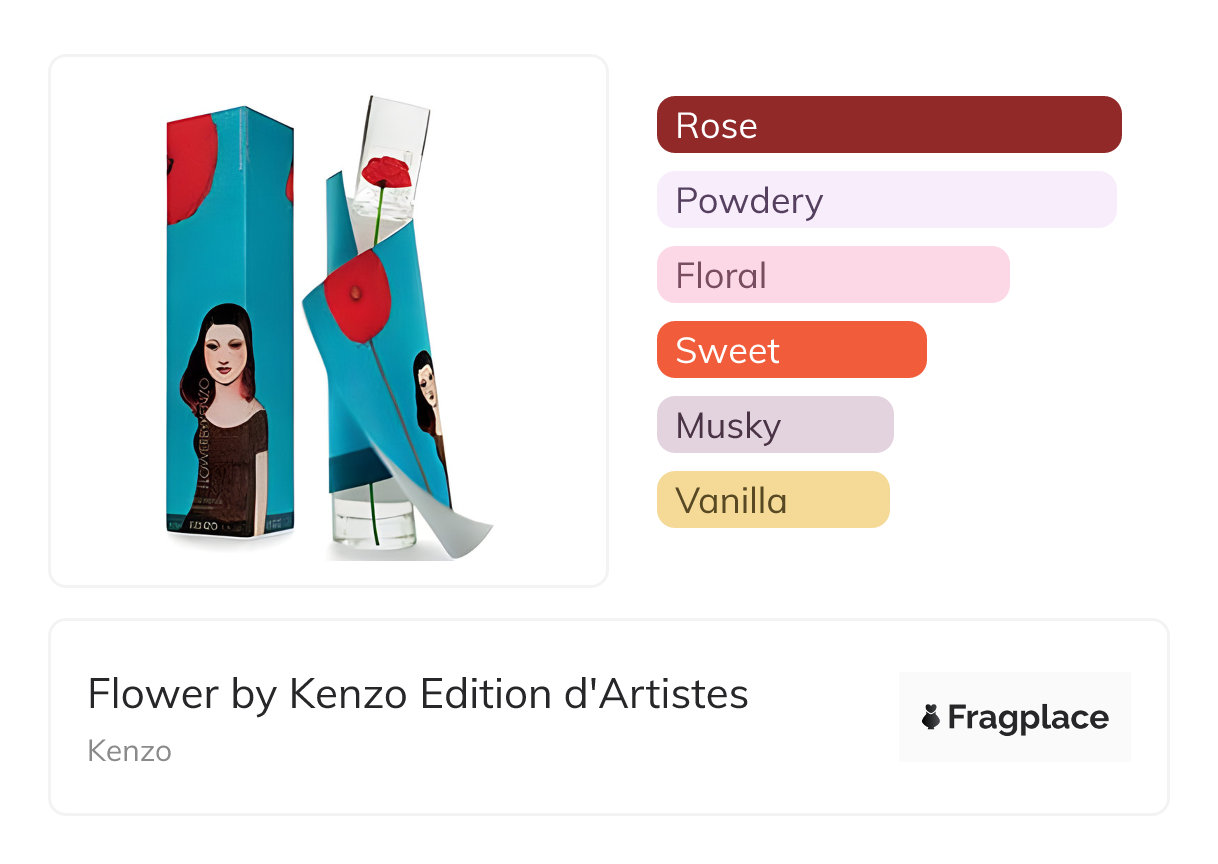Select the Rose accord bar

[x=889, y=125]
